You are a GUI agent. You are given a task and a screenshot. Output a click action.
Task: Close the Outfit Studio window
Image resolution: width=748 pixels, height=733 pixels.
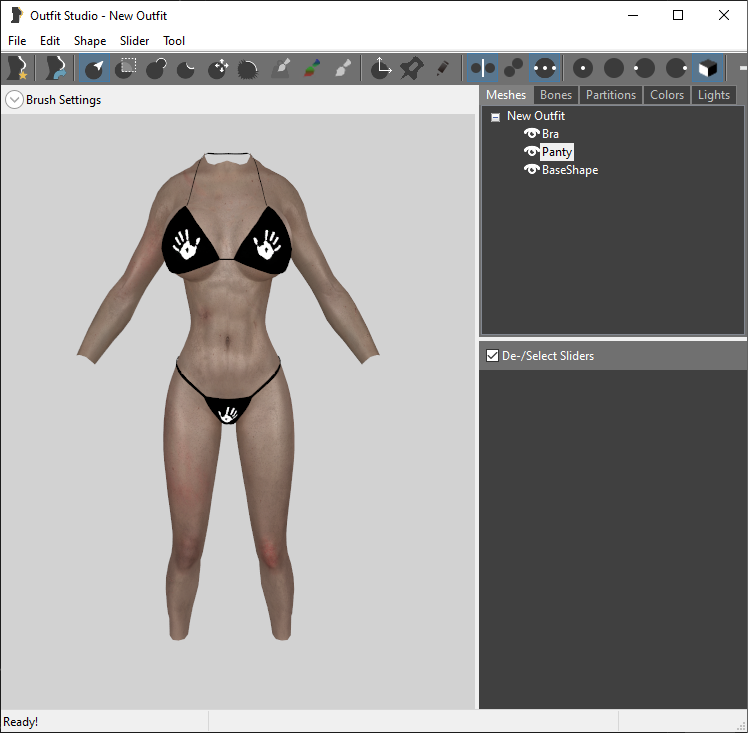pos(723,15)
